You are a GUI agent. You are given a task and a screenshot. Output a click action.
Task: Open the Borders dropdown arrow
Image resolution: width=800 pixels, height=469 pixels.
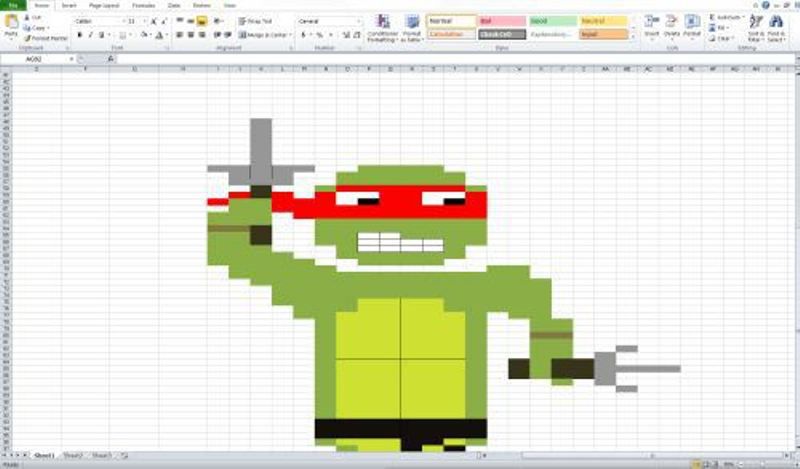coord(130,35)
